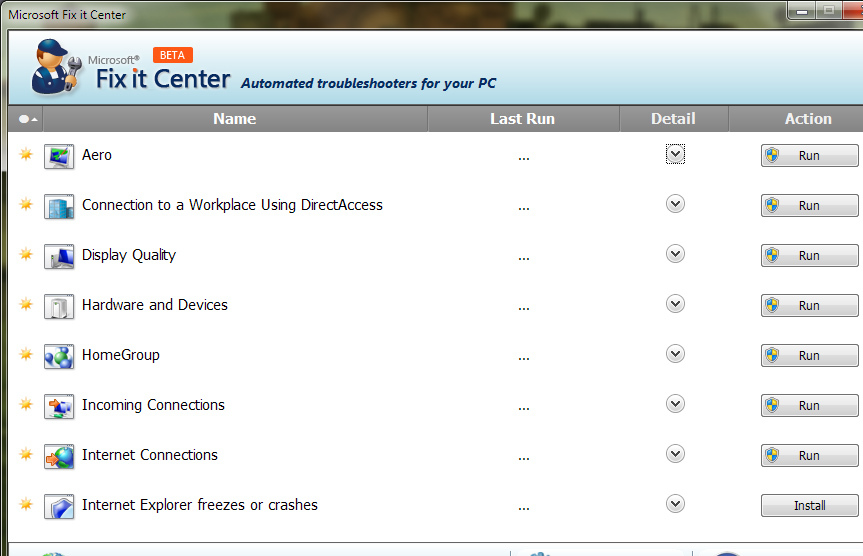Click the orange BETA badge
The height and width of the screenshot is (556, 863).
[x=173, y=55]
